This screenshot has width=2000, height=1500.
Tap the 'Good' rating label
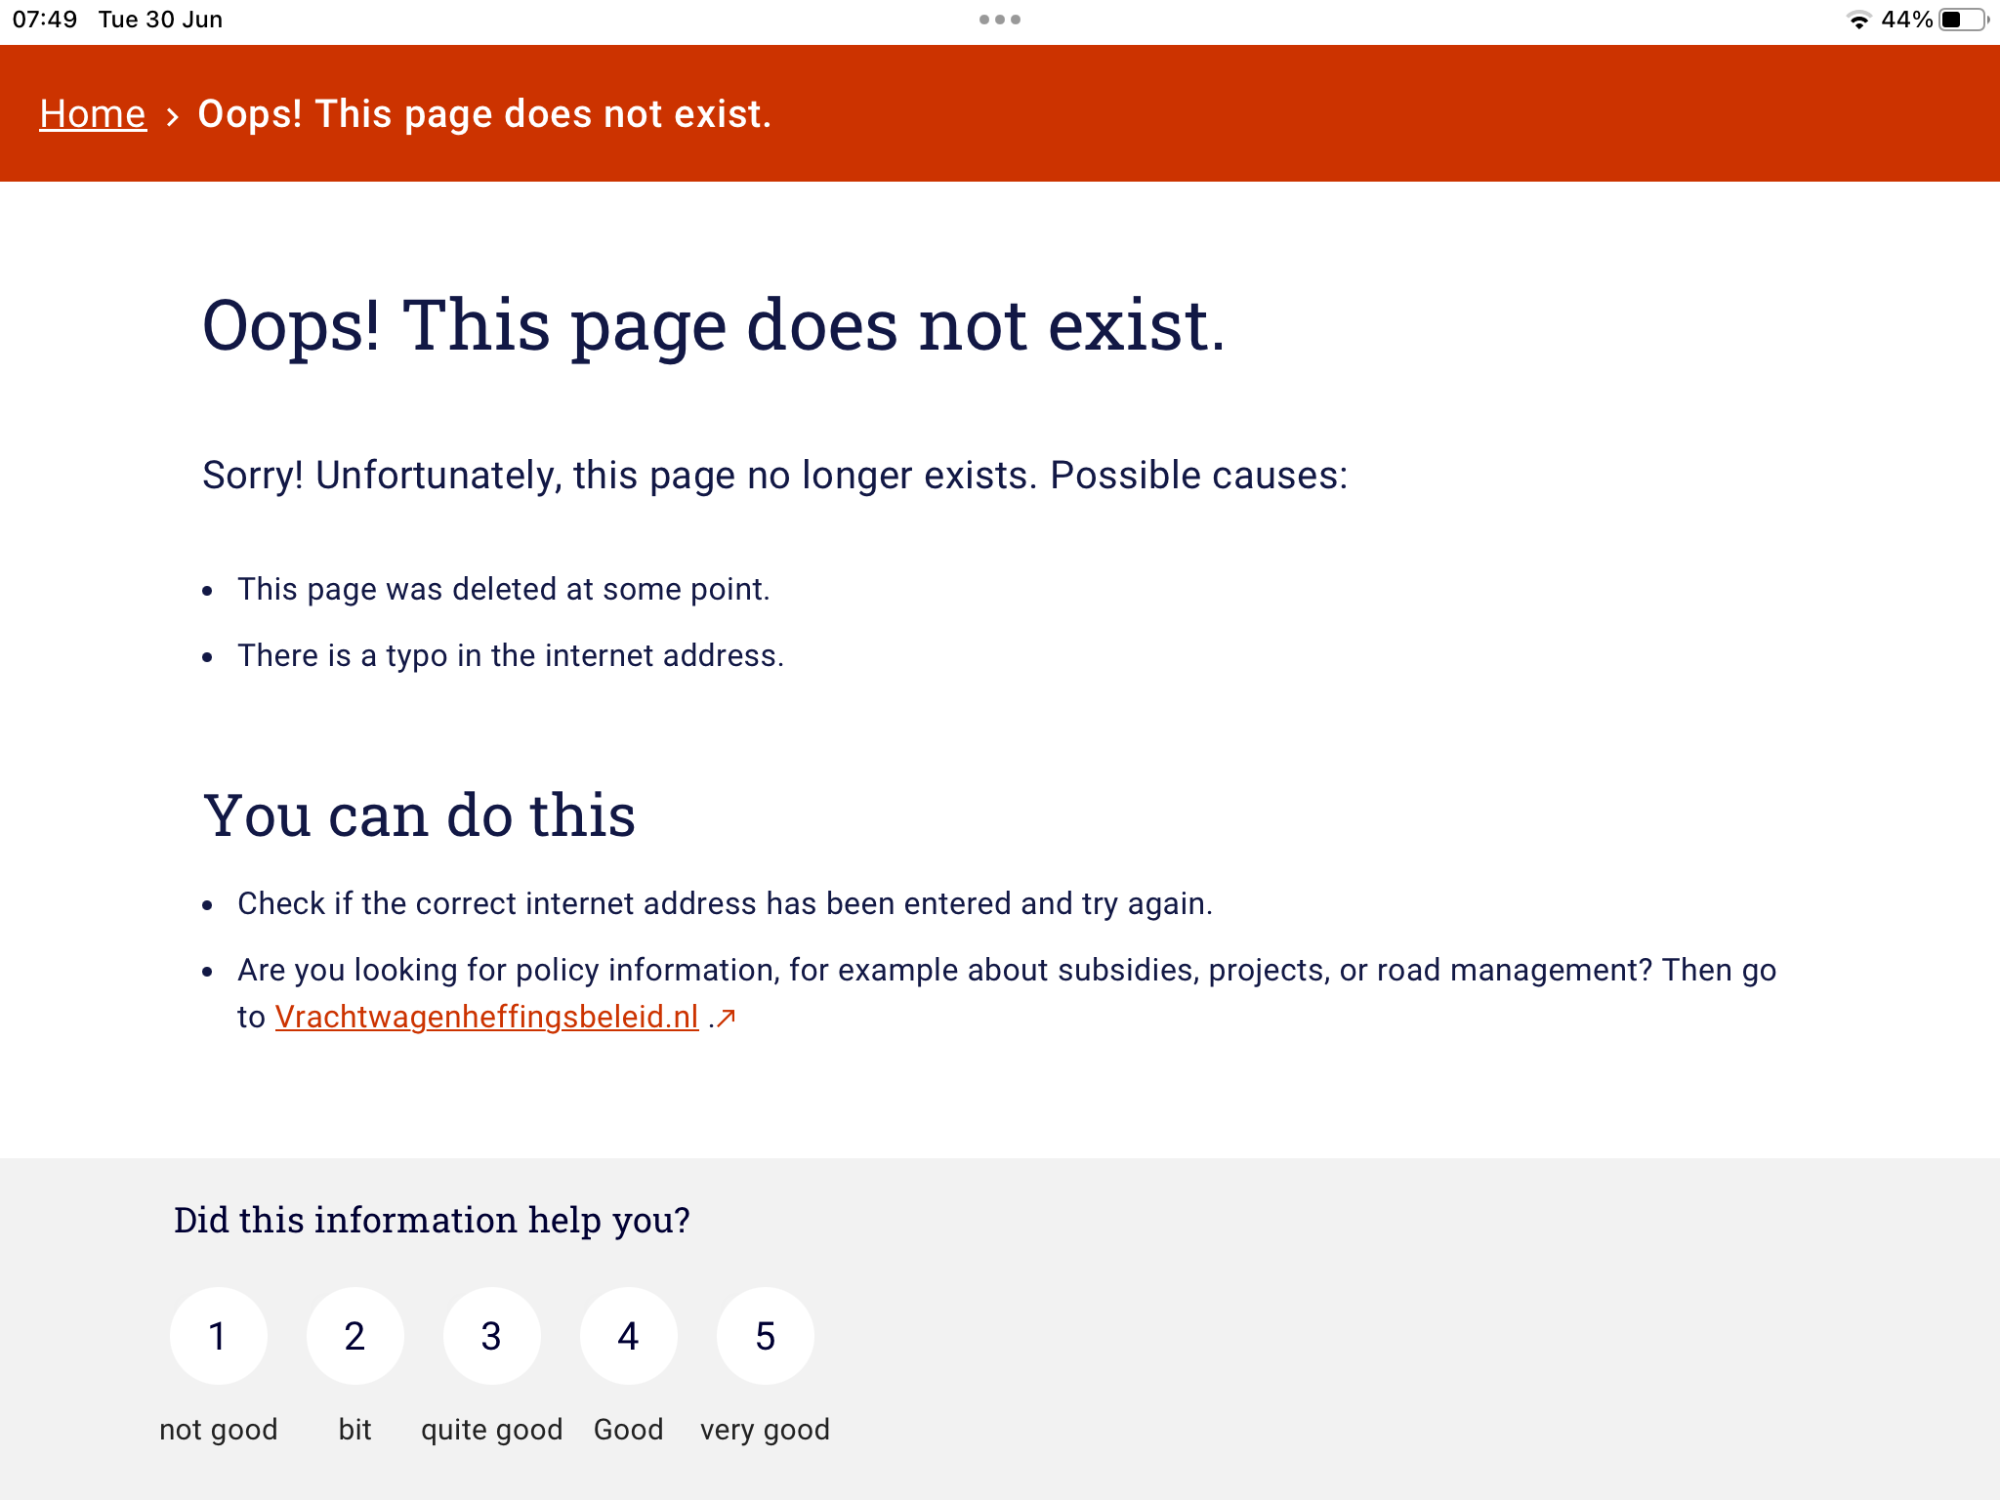(628, 1430)
